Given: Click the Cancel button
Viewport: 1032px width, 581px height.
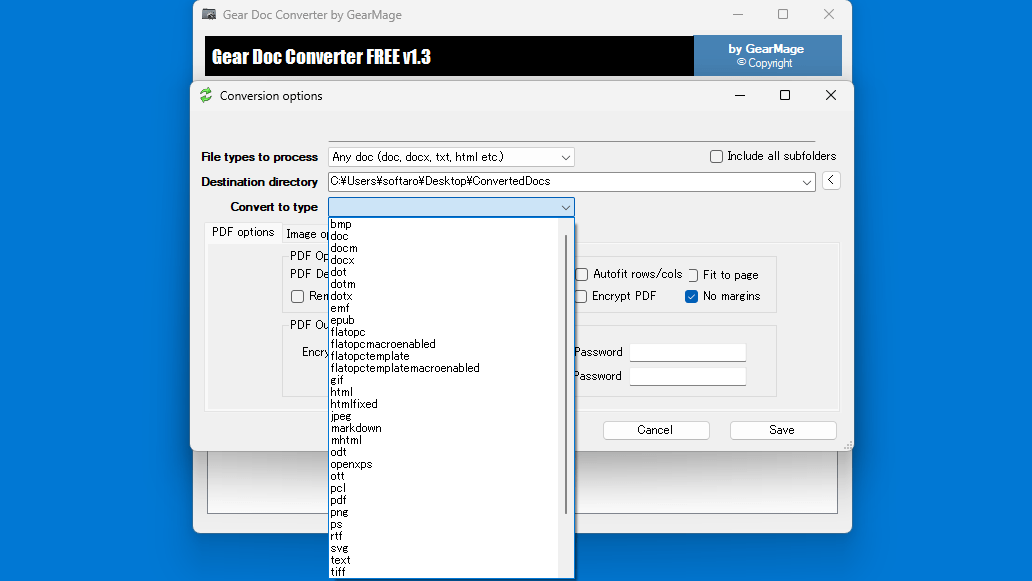Looking at the screenshot, I should tap(655, 430).
